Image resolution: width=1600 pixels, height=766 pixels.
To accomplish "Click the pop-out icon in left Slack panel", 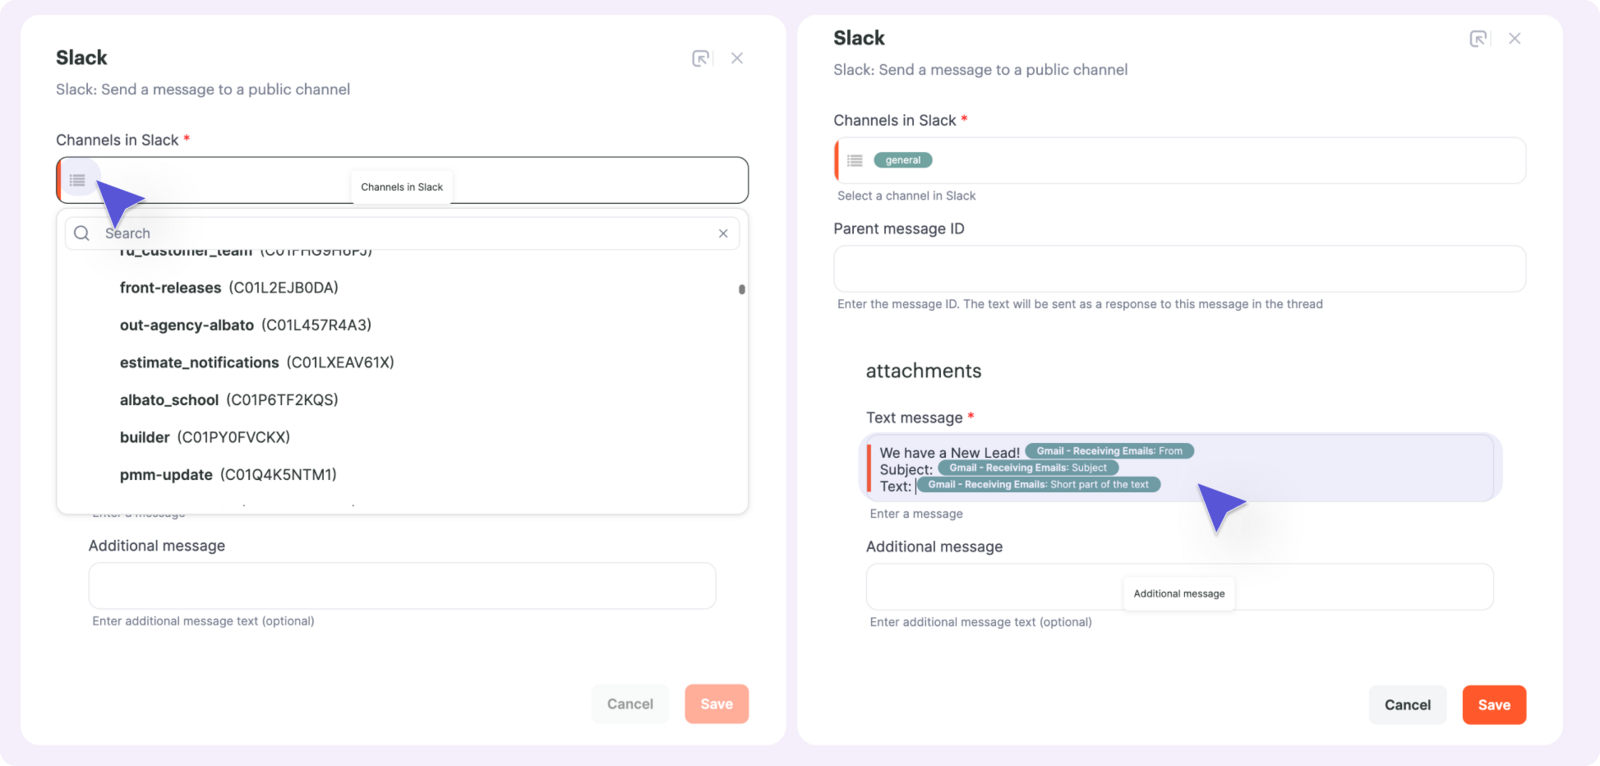I will click(701, 58).
